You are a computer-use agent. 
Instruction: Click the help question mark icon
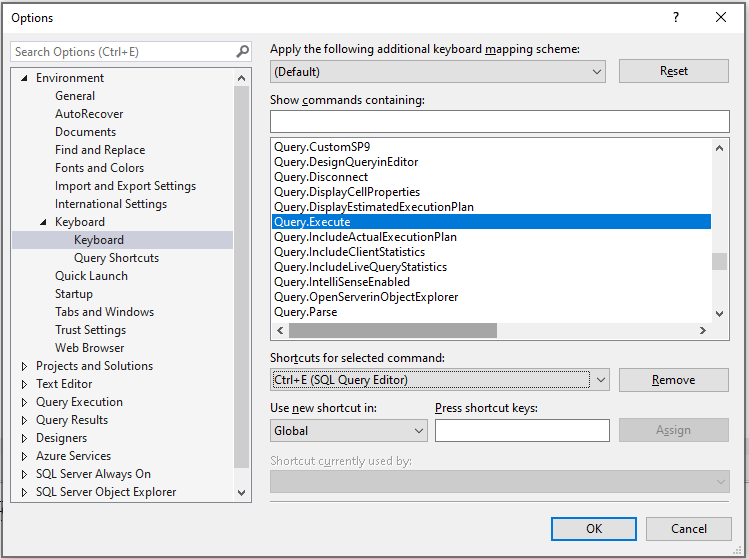pyautogui.click(x=675, y=18)
